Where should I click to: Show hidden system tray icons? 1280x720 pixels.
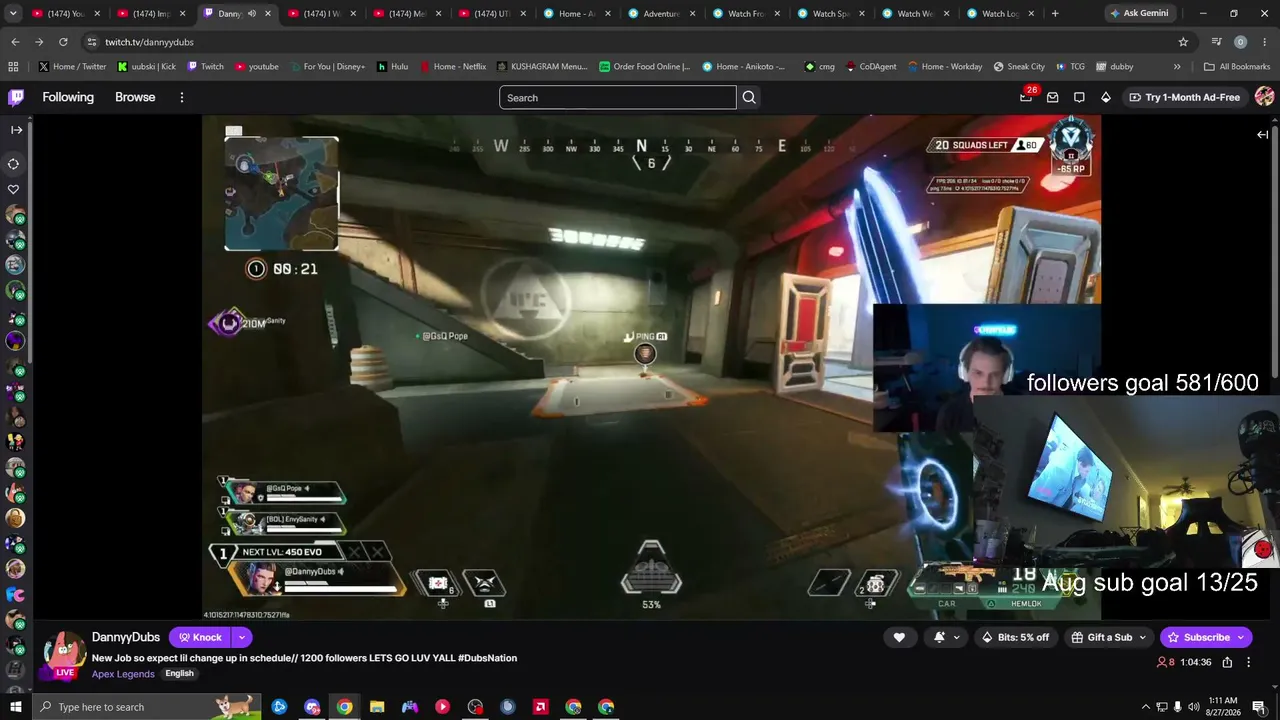coord(1145,707)
